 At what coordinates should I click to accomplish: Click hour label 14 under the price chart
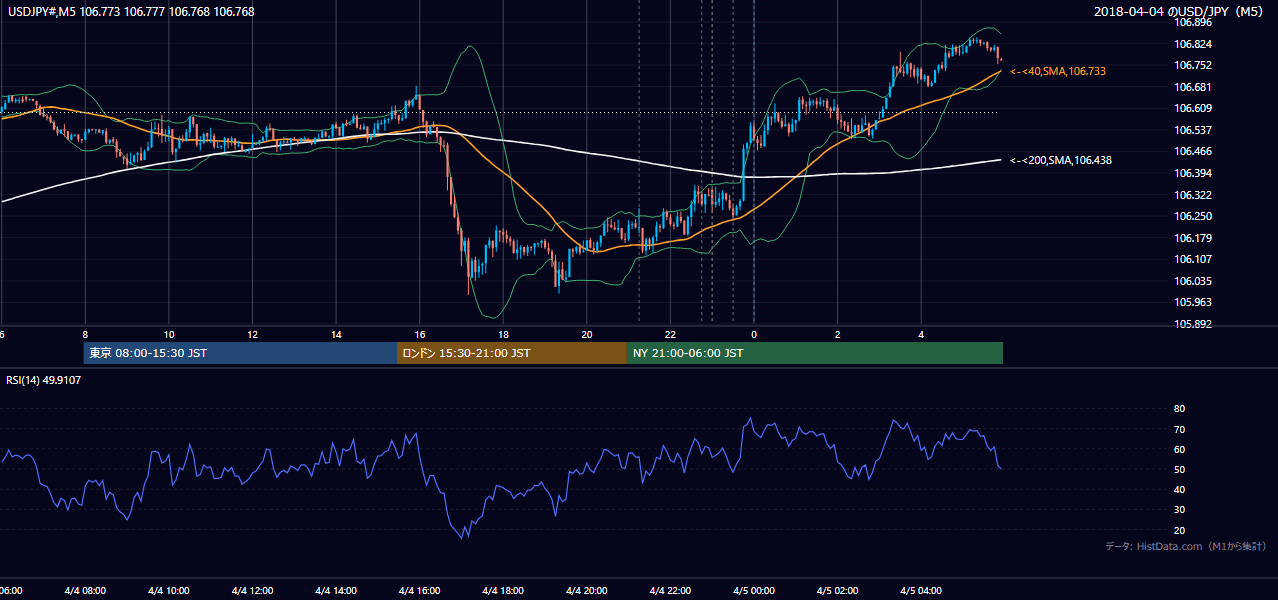336,335
